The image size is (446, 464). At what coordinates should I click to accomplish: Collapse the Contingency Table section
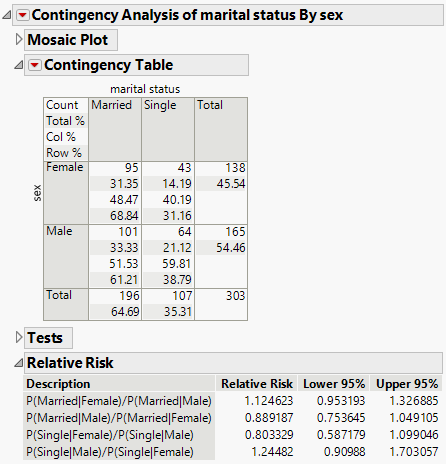[19, 65]
